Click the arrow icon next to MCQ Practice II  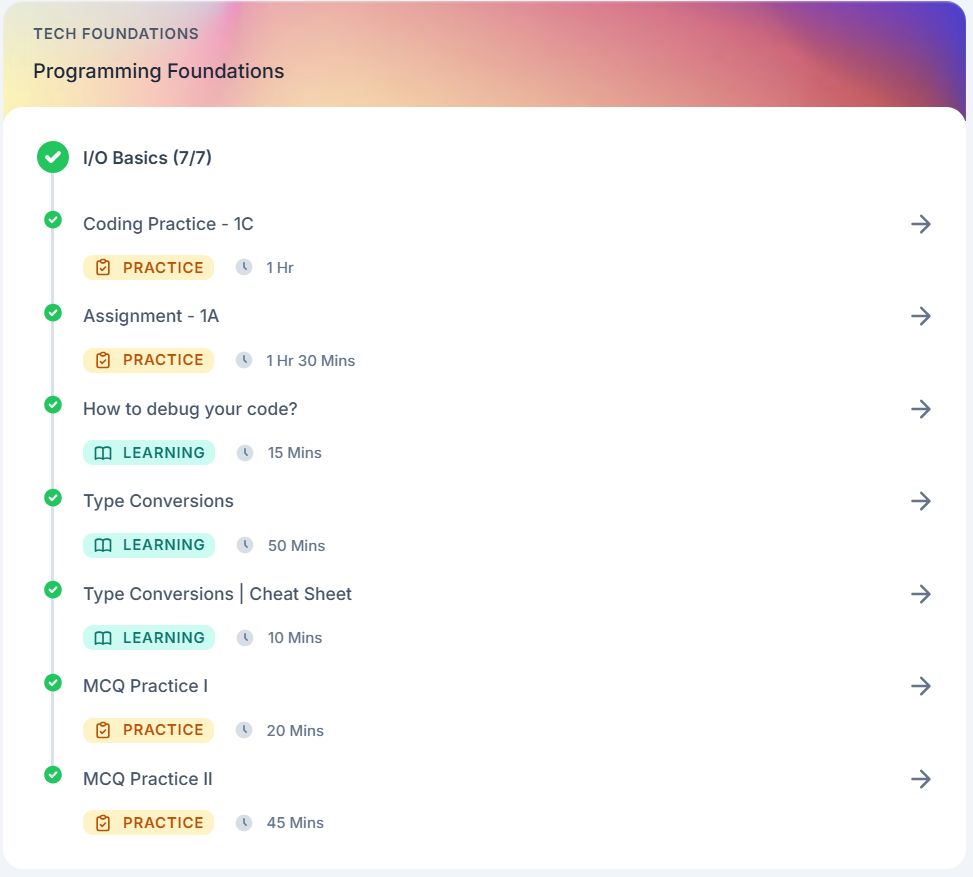921,779
